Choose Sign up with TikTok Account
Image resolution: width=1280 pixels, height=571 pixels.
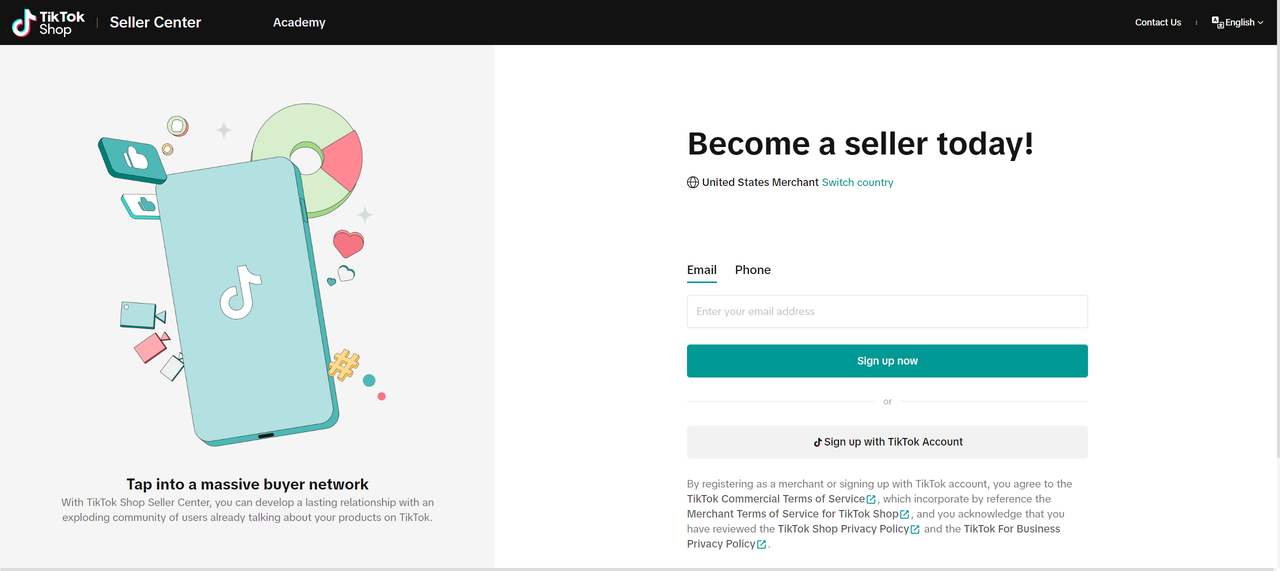point(887,442)
